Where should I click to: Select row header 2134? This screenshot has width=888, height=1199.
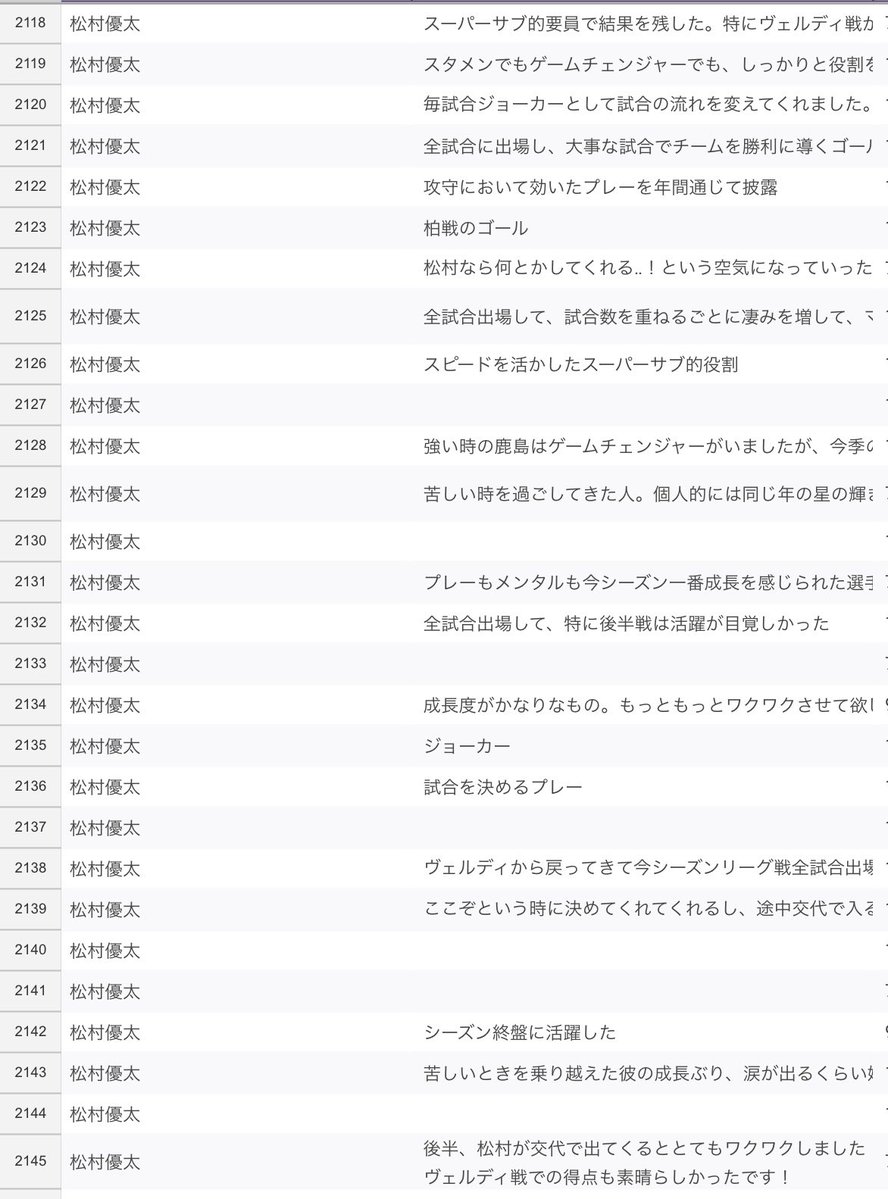[30, 705]
